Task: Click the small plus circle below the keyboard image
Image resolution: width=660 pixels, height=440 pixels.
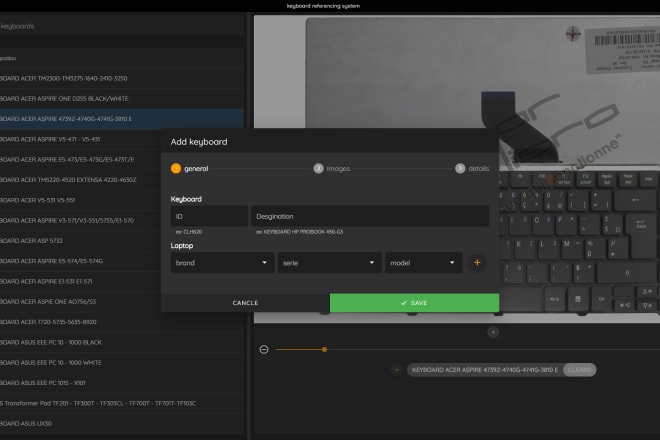Action: click(x=493, y=333)
